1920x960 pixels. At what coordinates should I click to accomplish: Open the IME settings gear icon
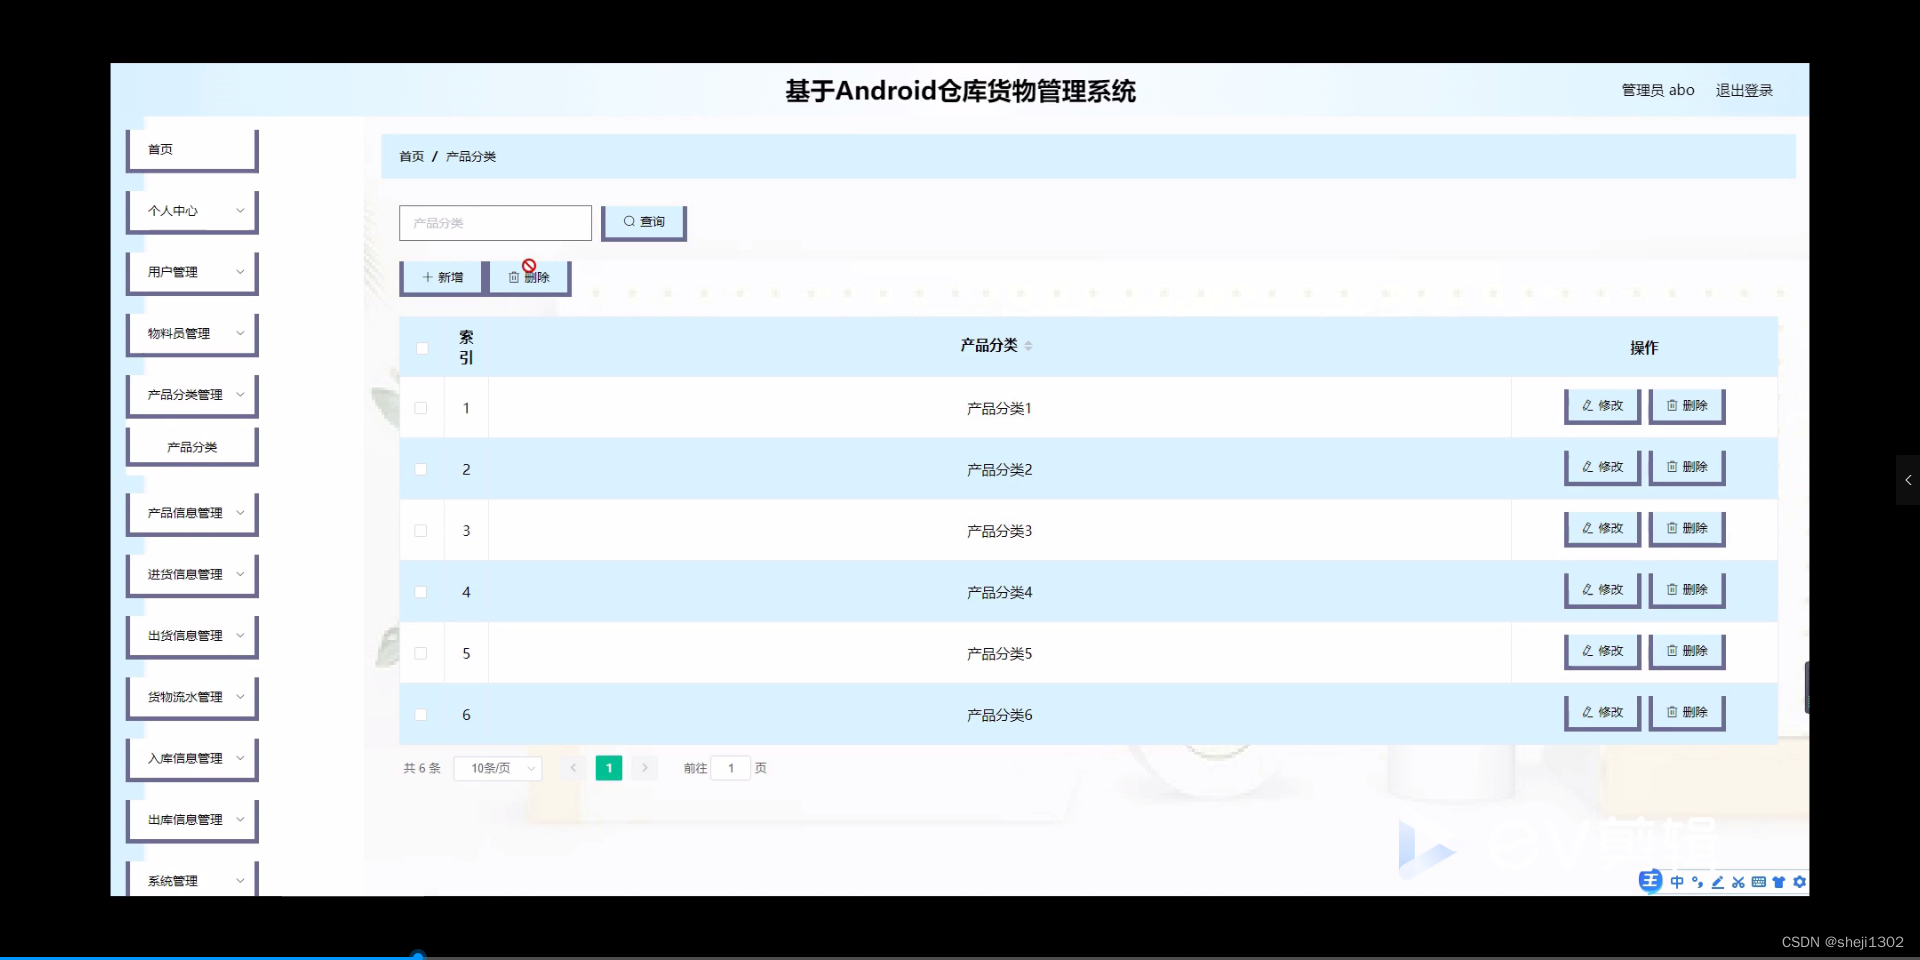pyautogui.click(x=1799, y=882)
